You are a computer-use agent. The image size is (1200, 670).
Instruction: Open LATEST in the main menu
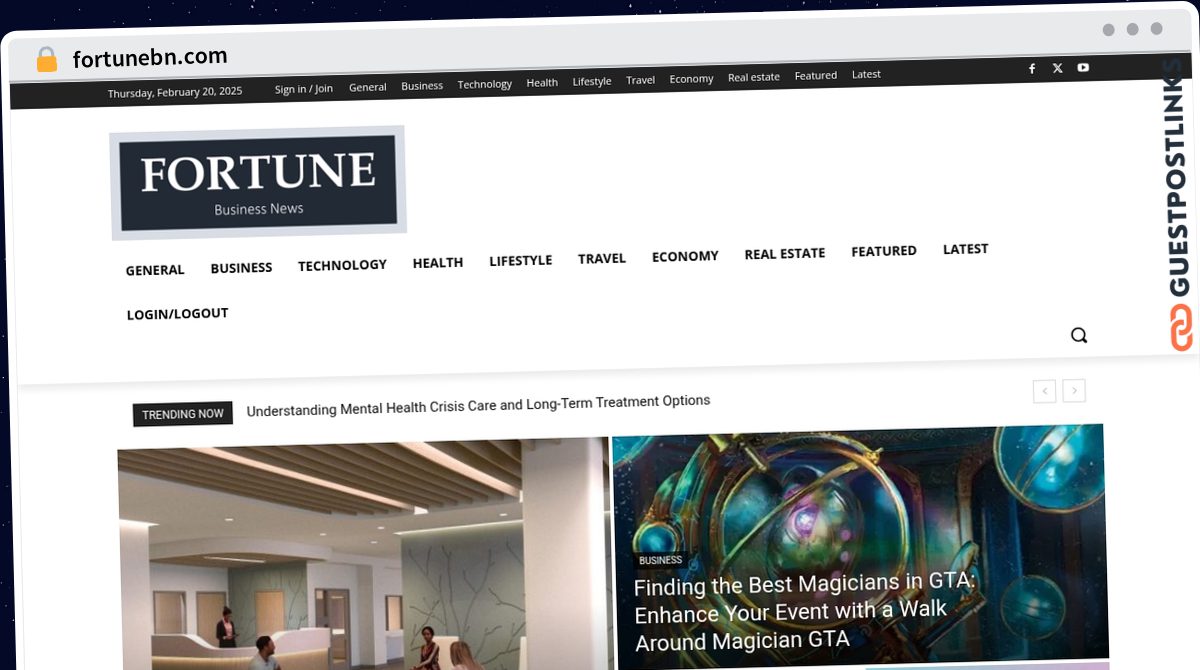pyautogui.click(x=965, y=249)
